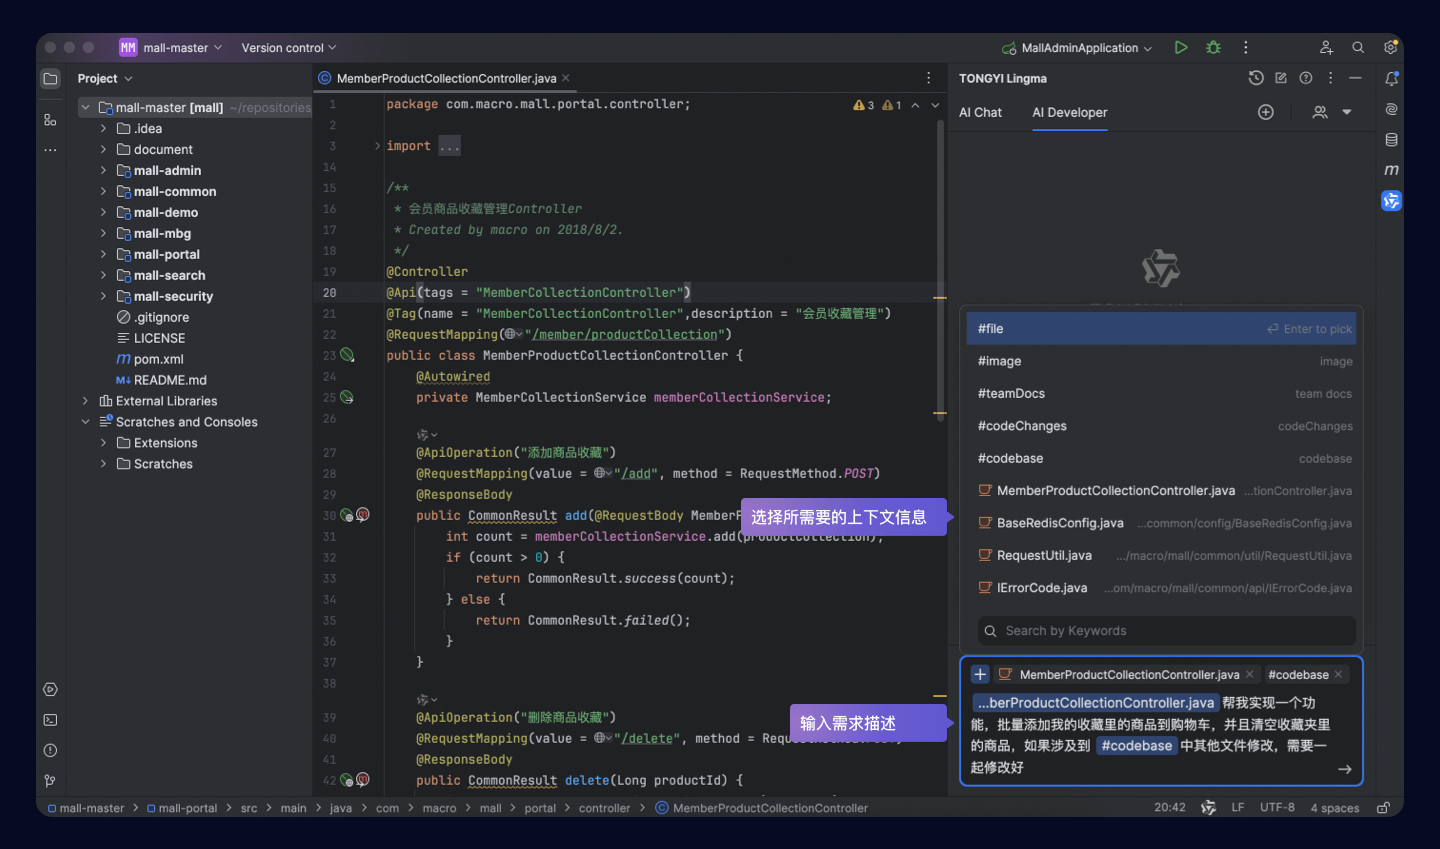Expand External Libraries node

pyautogui.click(x=85, y=401)
